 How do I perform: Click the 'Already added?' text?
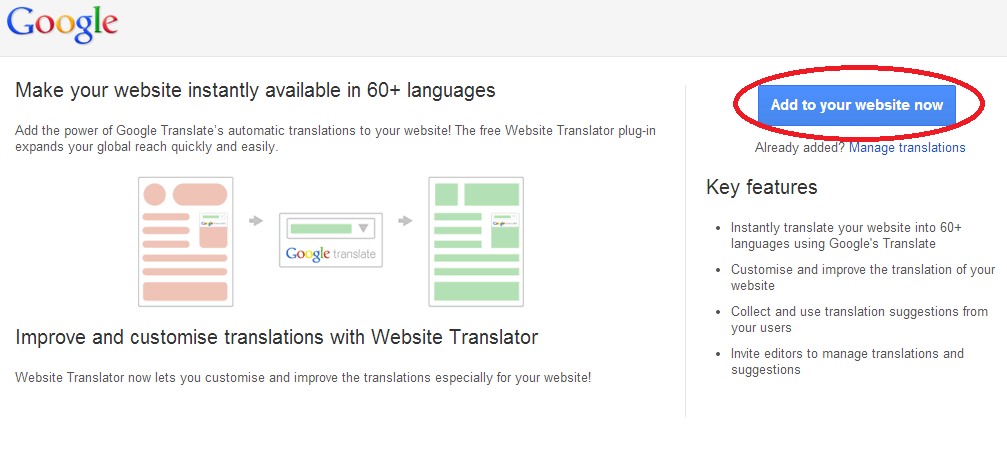[x=800, y=148]
